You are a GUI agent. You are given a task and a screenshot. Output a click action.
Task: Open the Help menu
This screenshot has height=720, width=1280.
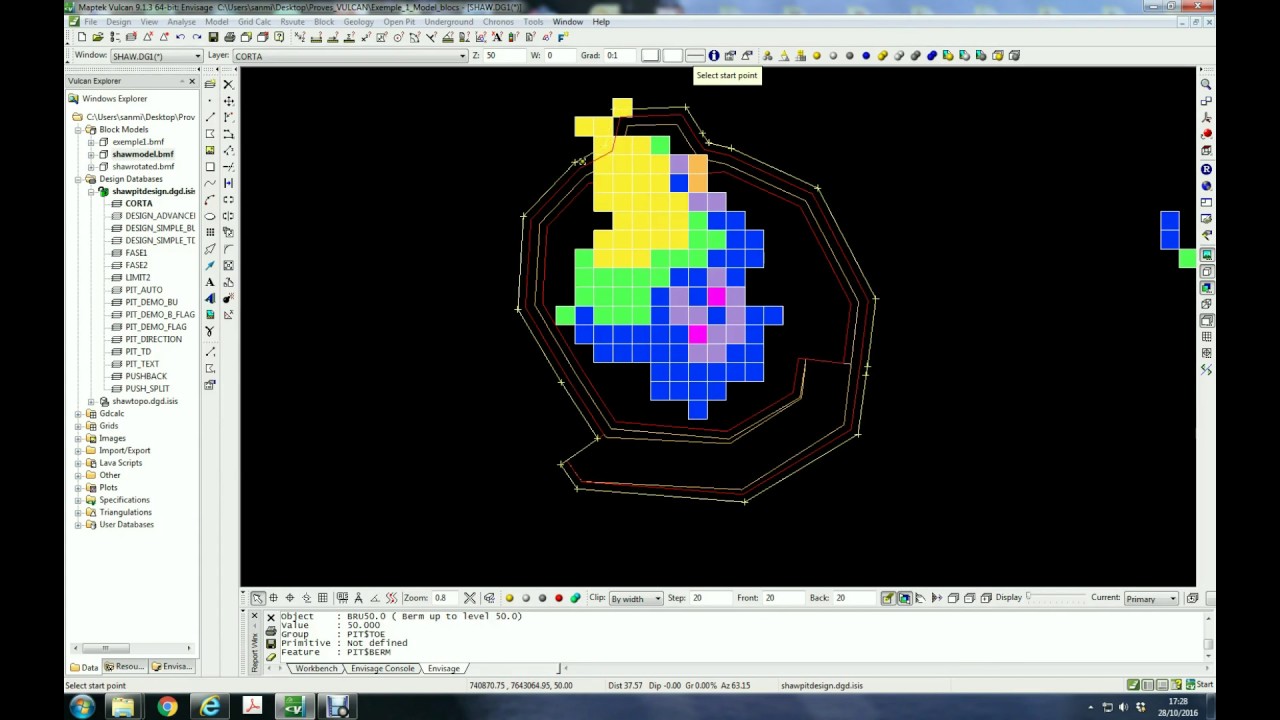(601, 21)
